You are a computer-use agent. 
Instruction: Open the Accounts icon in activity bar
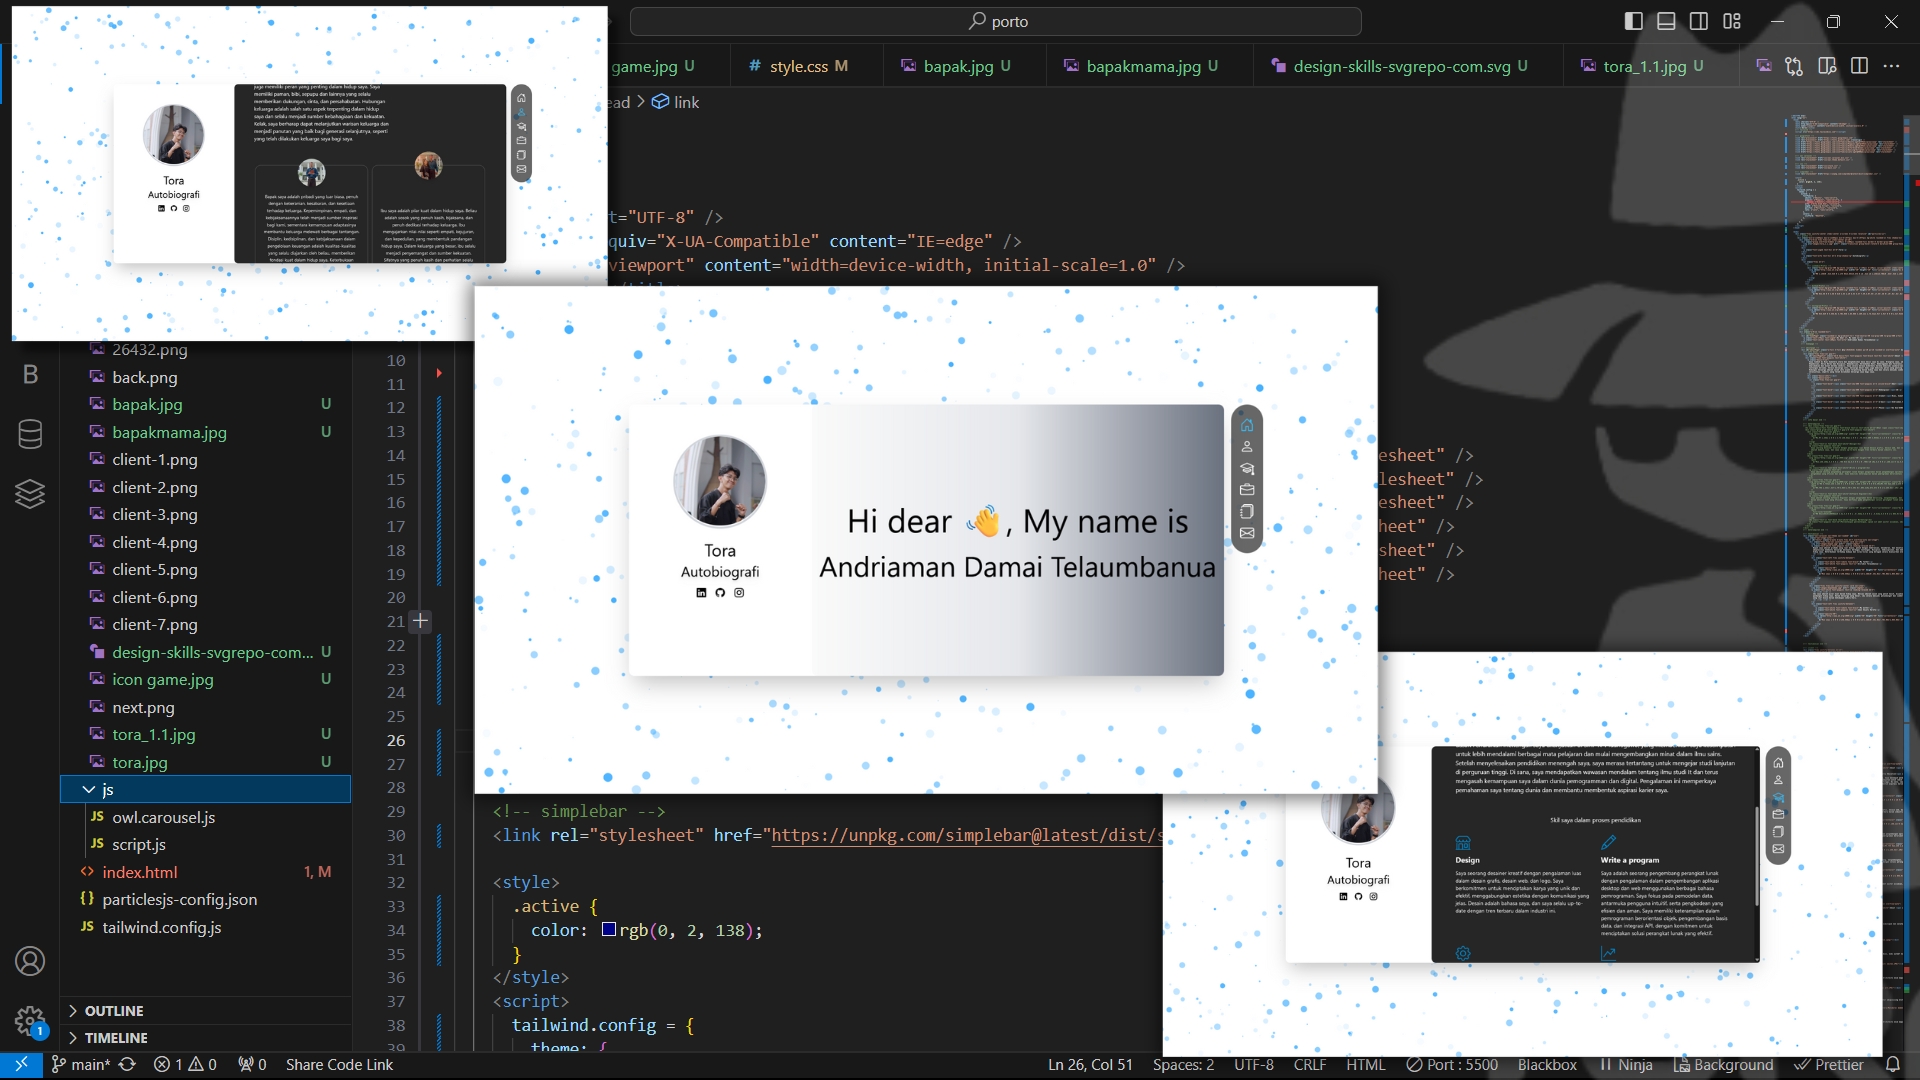pyautogui.click(x=30, y=961)
